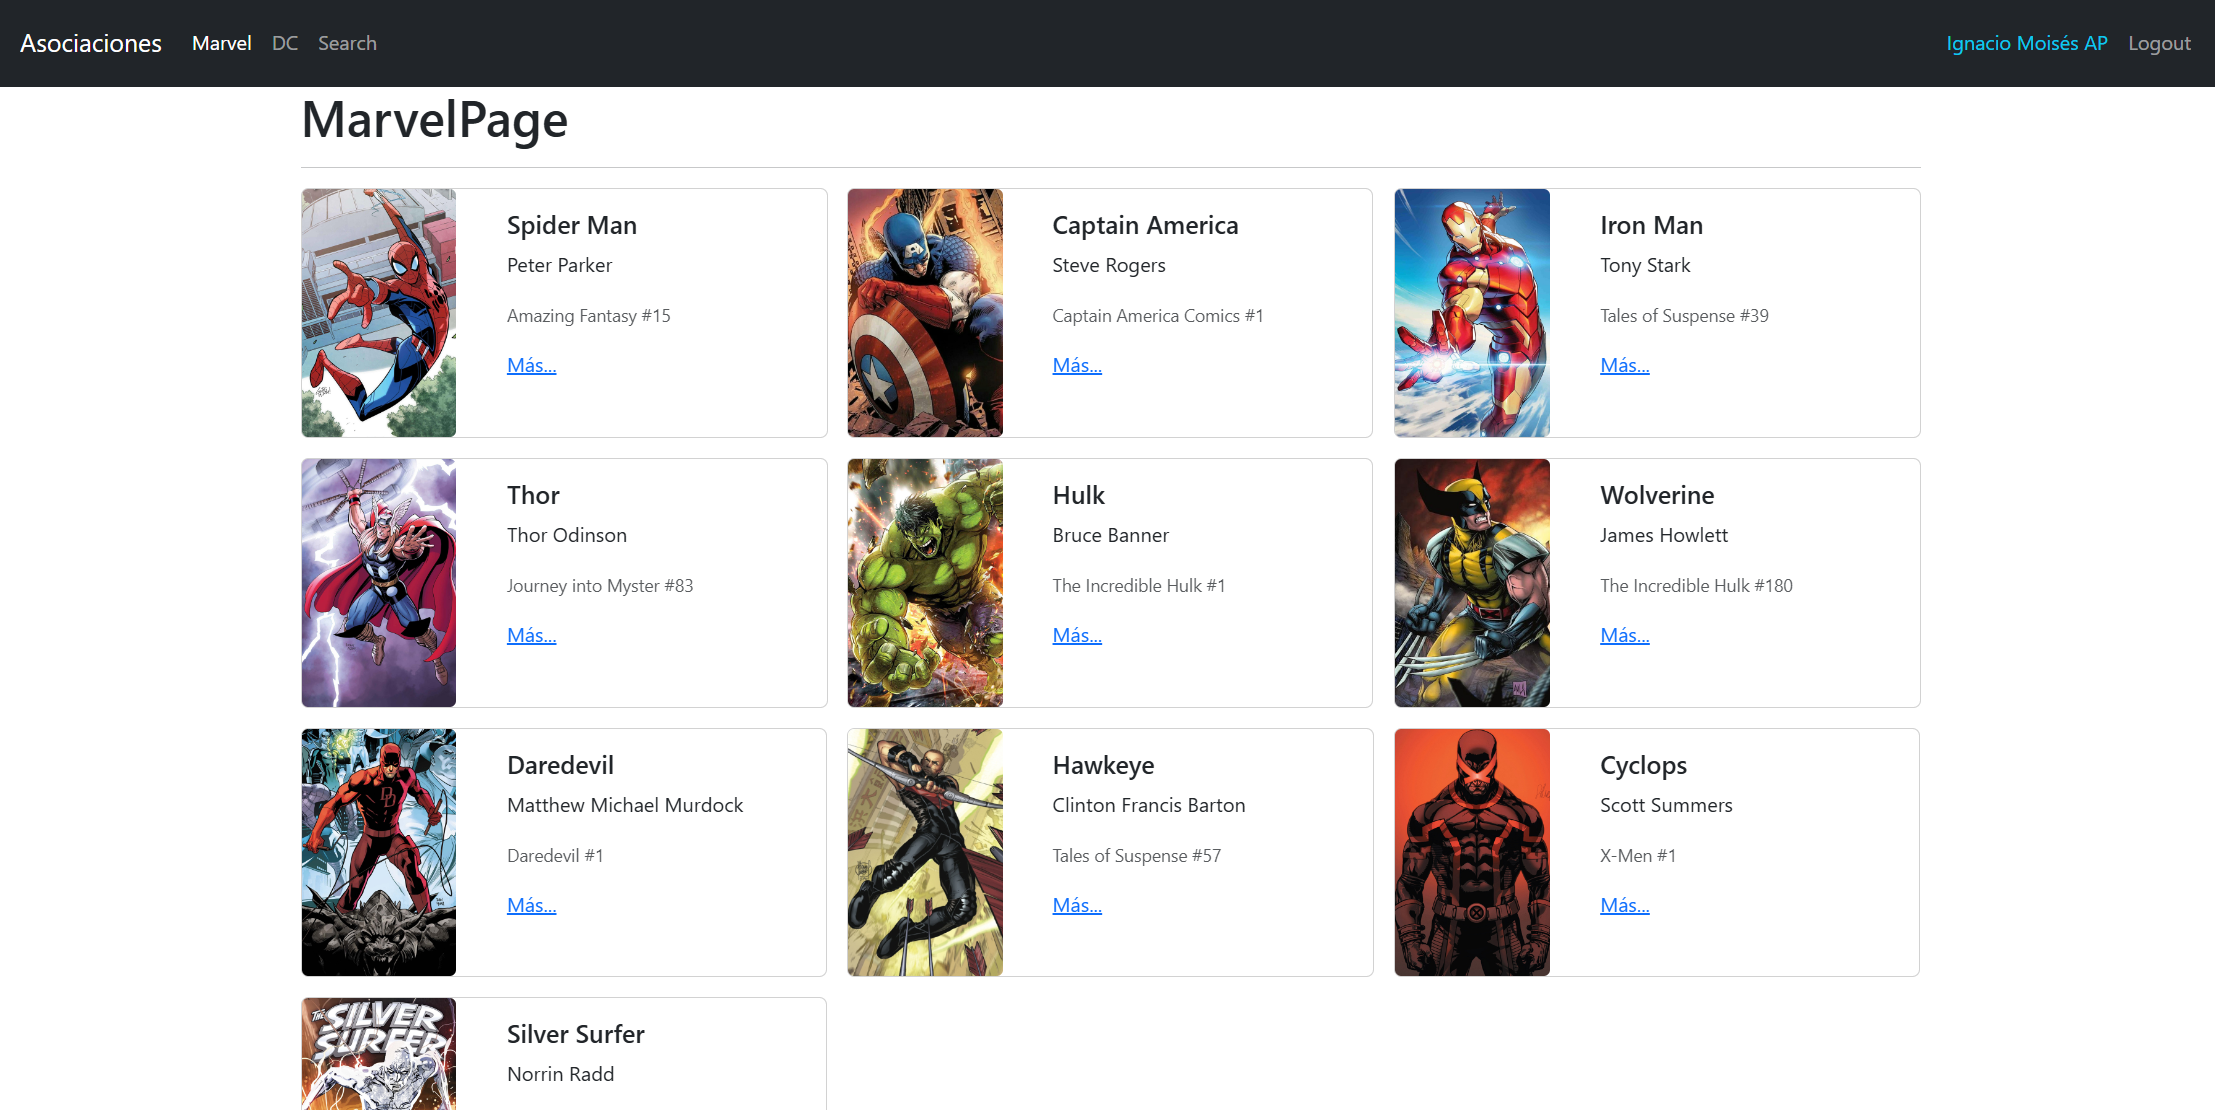The height and width of the screenshot is (1110, 2215).
Task: Click the Thor Odinson name text
Action: (567, 535)
